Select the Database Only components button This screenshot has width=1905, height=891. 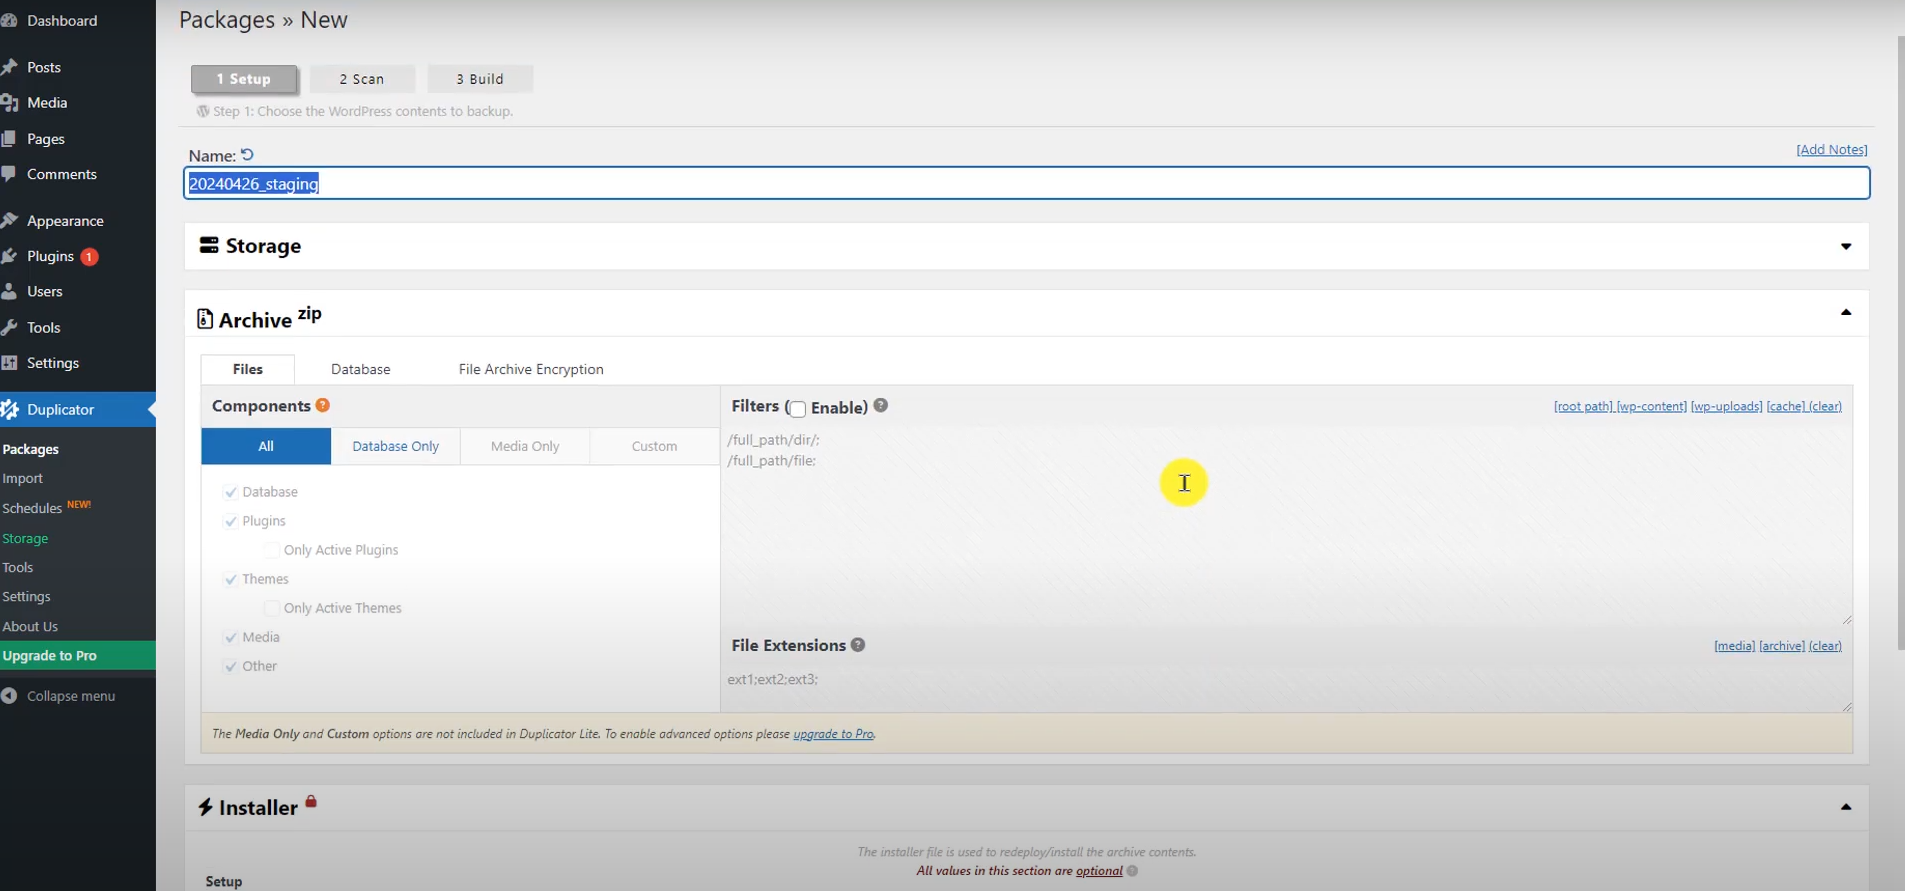395,446
